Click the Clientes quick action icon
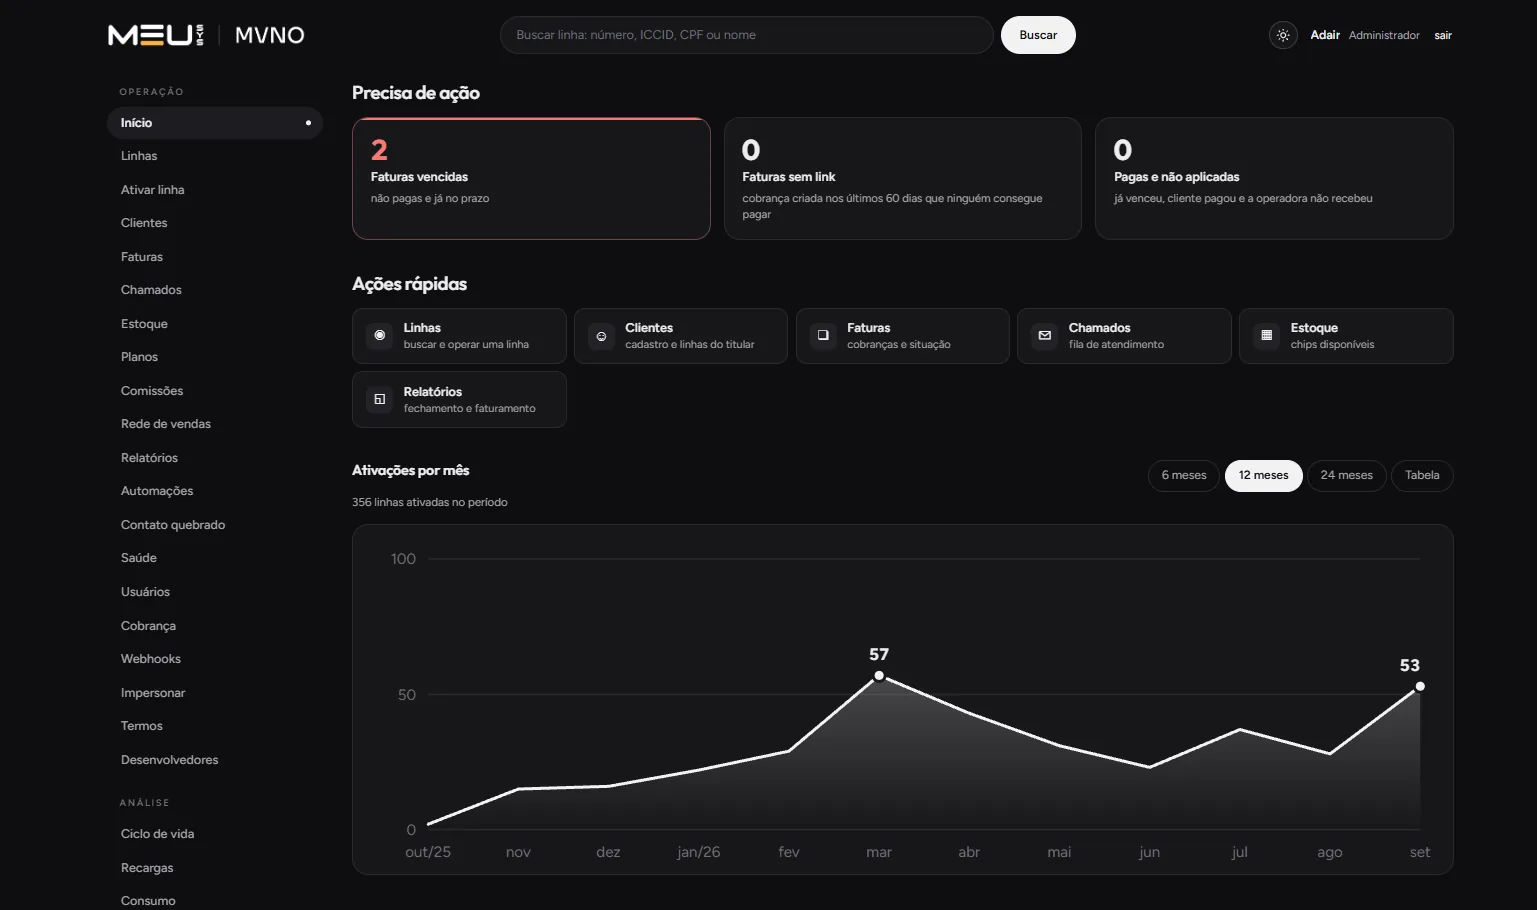Image resolution: width=1537 pixels, height=910 pixels. pyautogui.click(x=601, y=336)
